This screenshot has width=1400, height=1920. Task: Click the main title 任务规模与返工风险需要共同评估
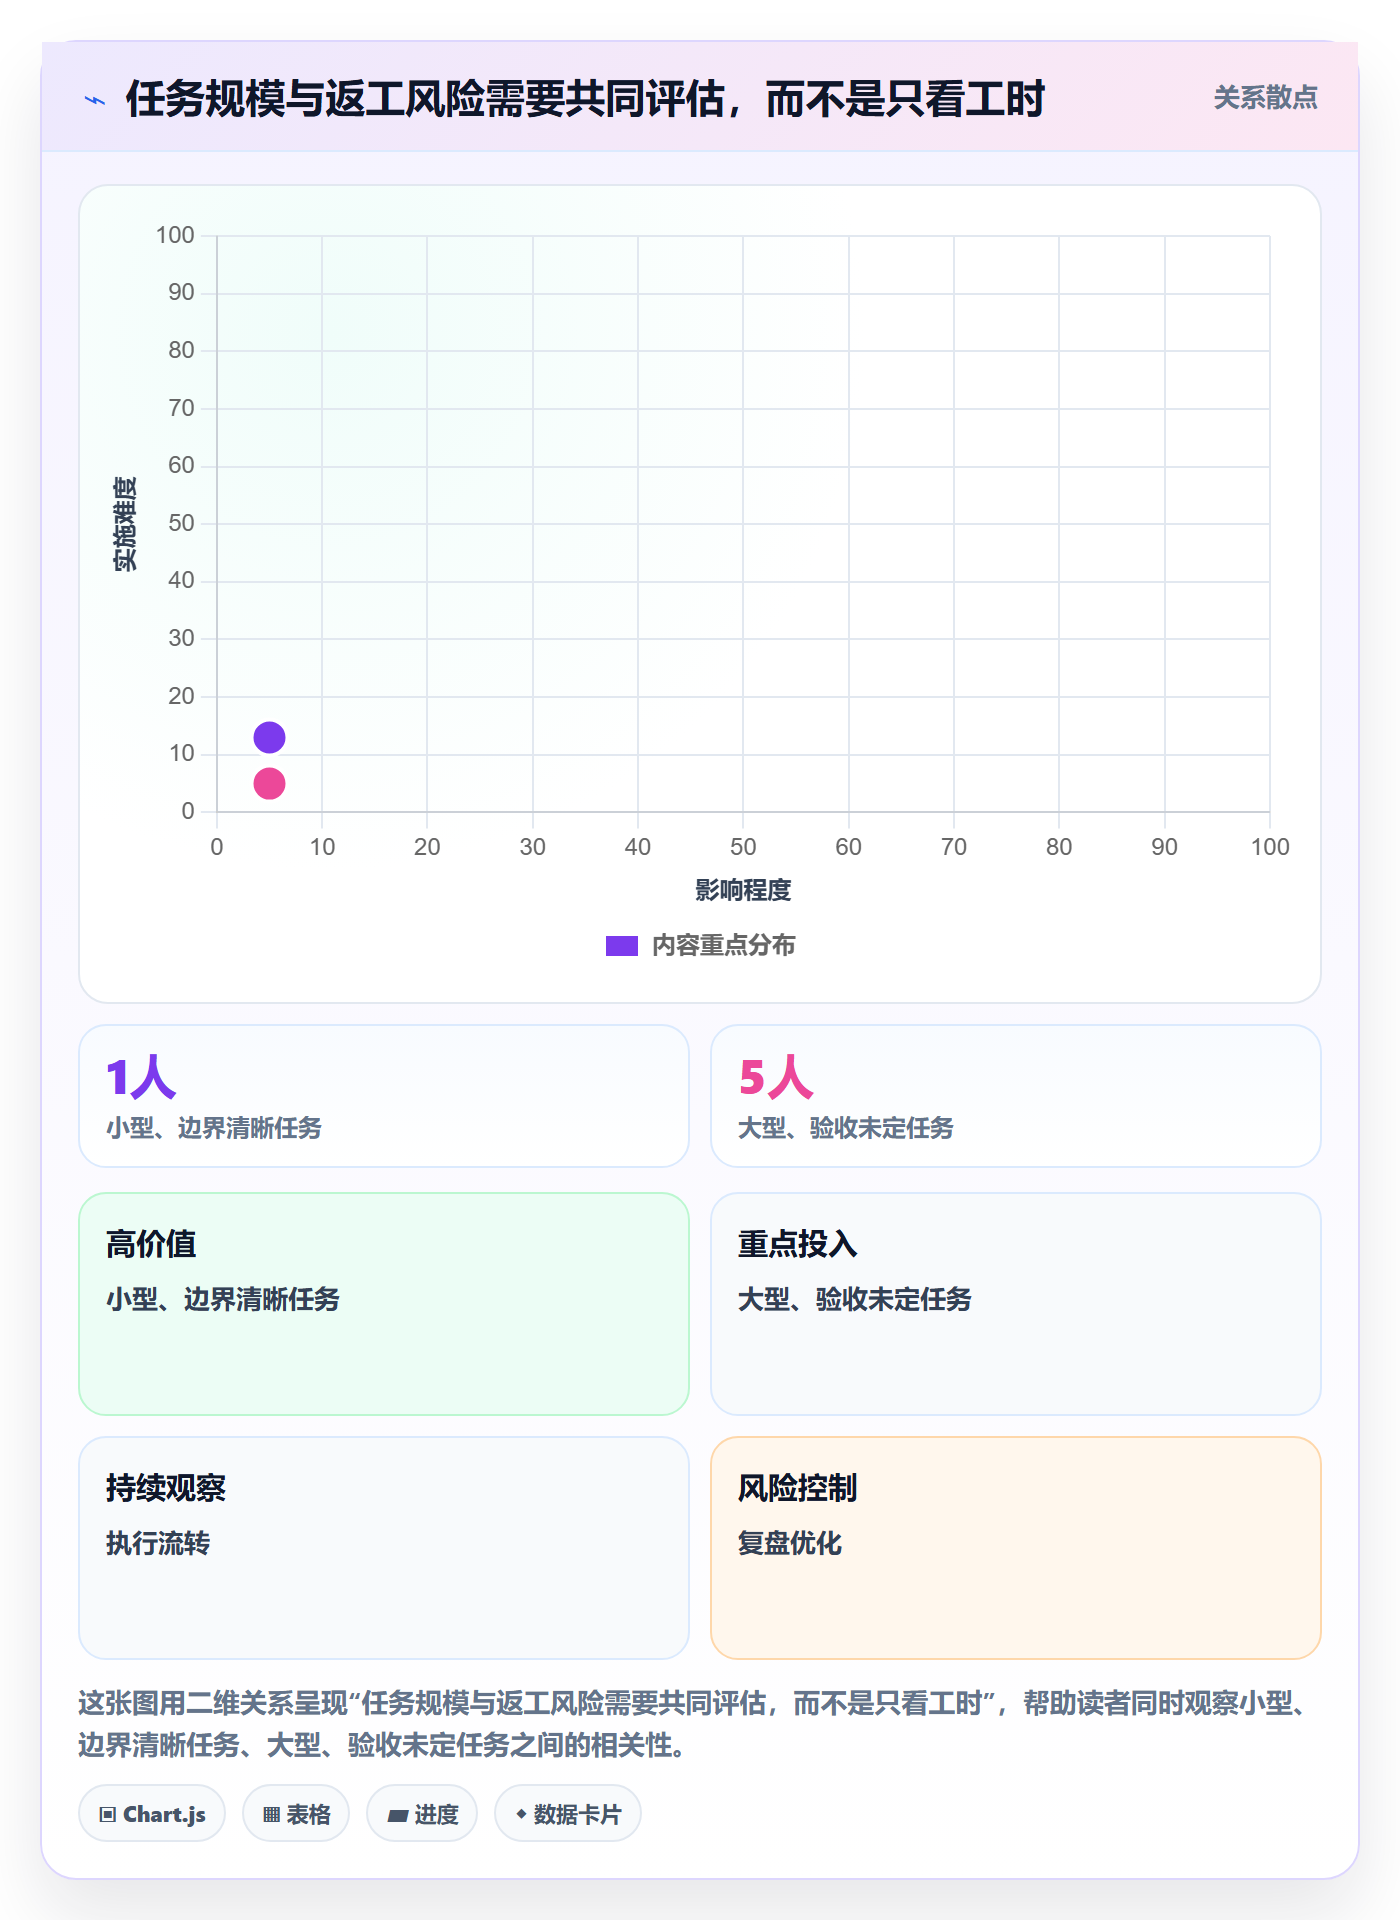coord(585,99)
